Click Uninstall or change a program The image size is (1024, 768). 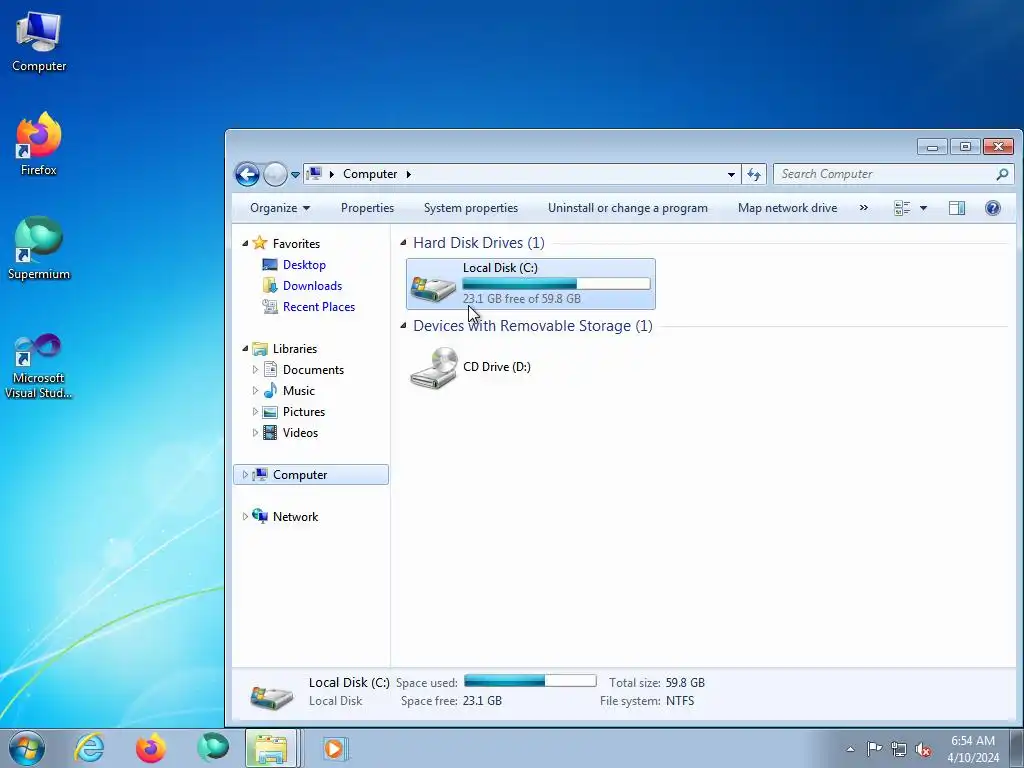(628, 208)
